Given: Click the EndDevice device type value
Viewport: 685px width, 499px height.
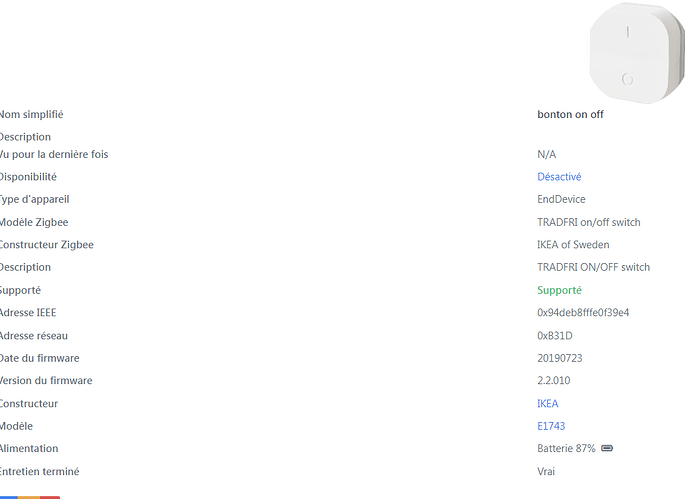Looking at the screenshot, I should pos(561,199).
